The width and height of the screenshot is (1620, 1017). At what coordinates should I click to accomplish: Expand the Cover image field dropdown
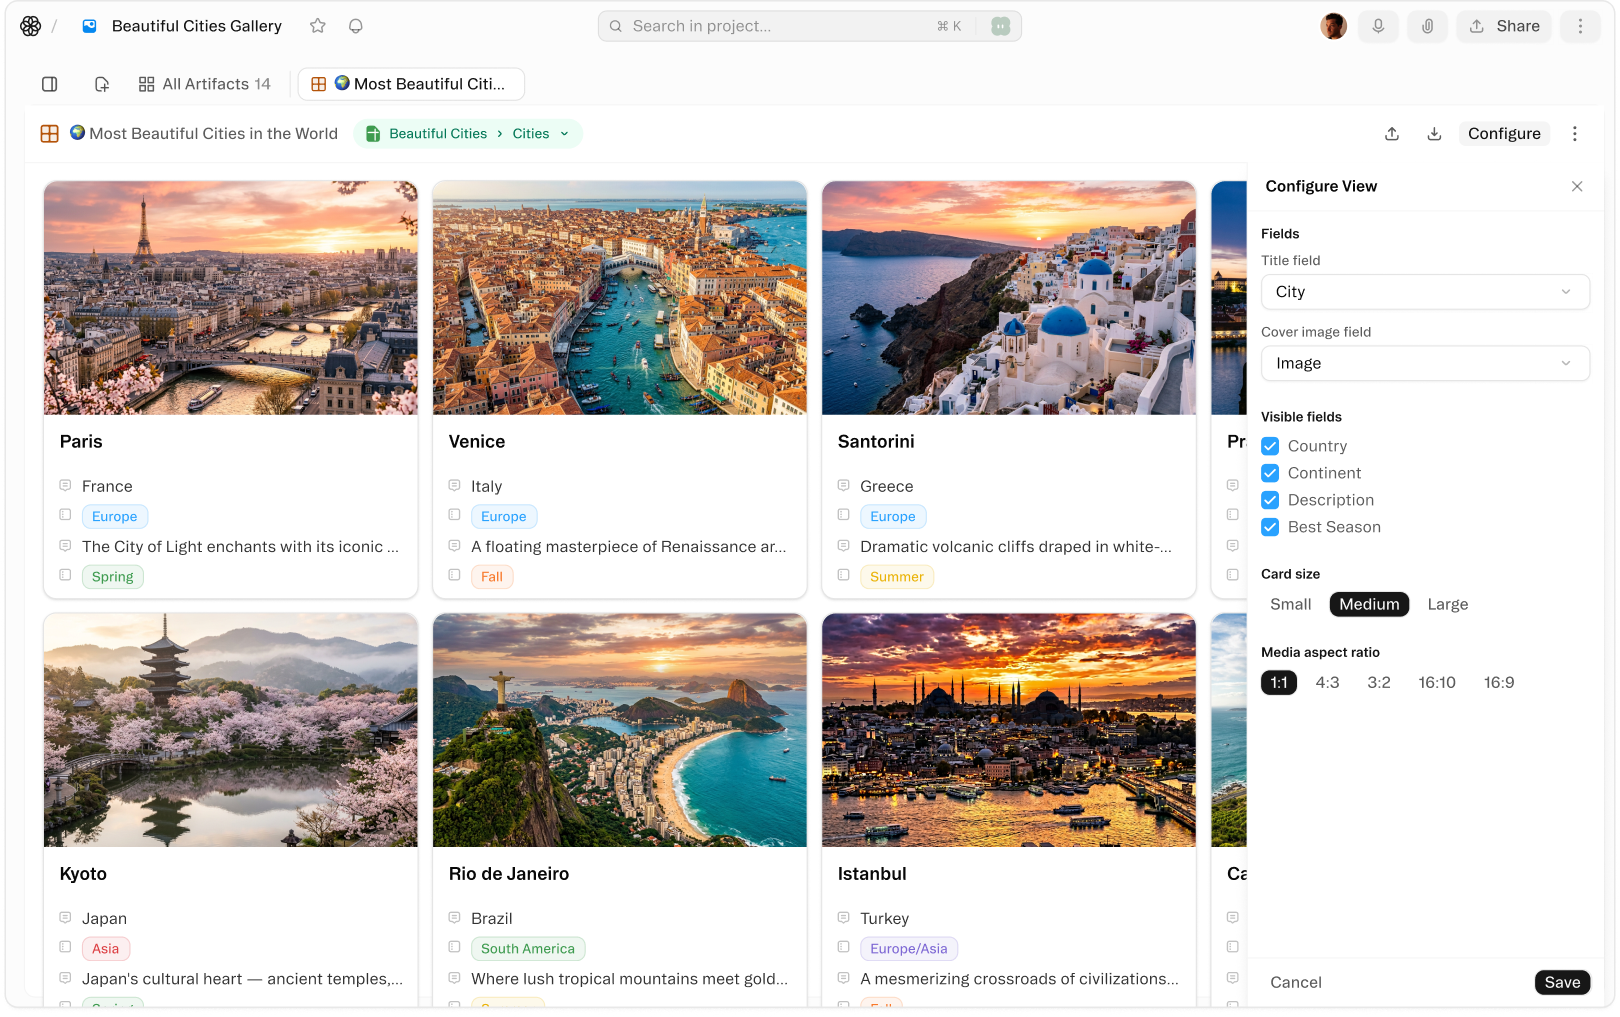point(1425,363)
